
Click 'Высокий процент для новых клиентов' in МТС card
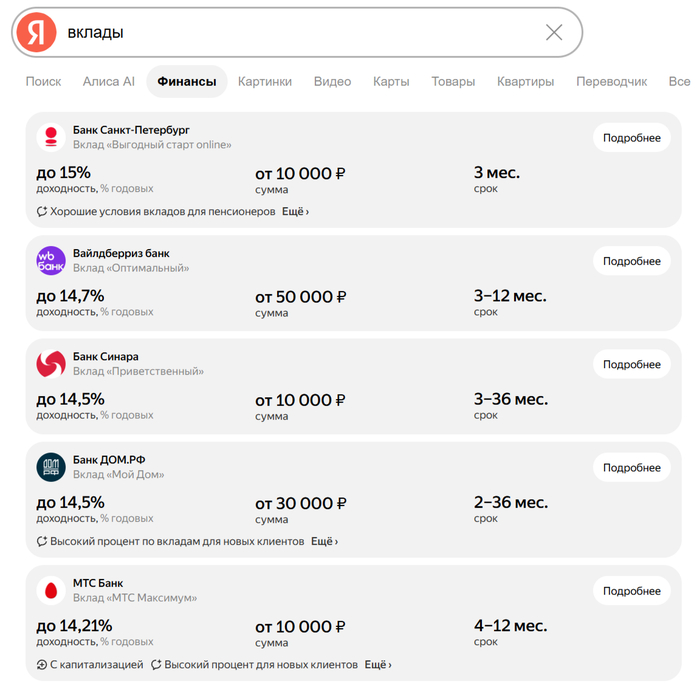(261, 664)
